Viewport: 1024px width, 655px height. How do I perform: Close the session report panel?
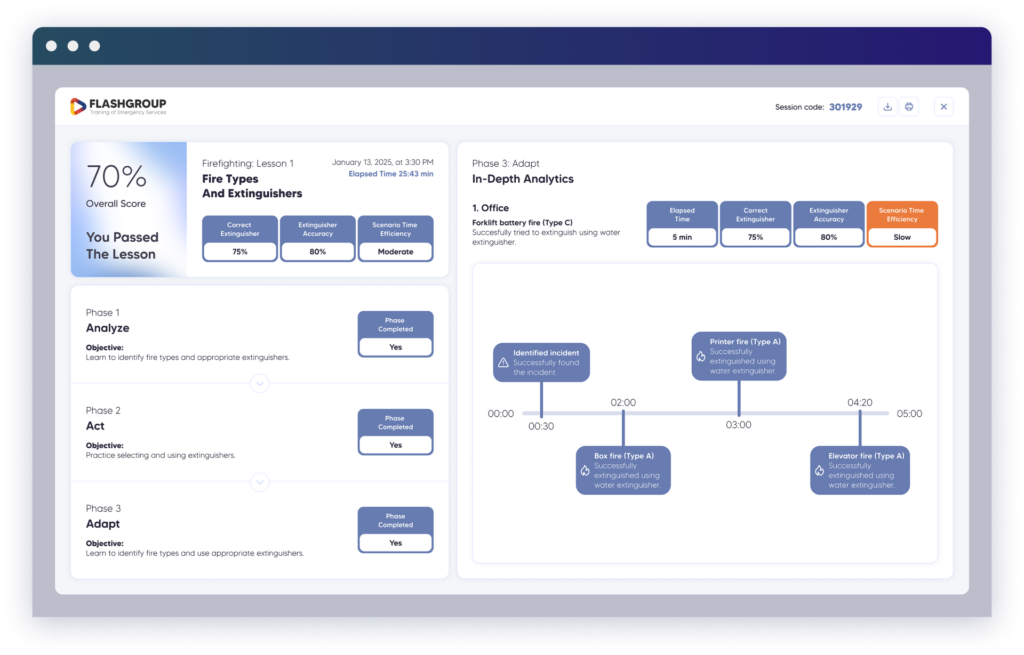(x=944, y=107)
